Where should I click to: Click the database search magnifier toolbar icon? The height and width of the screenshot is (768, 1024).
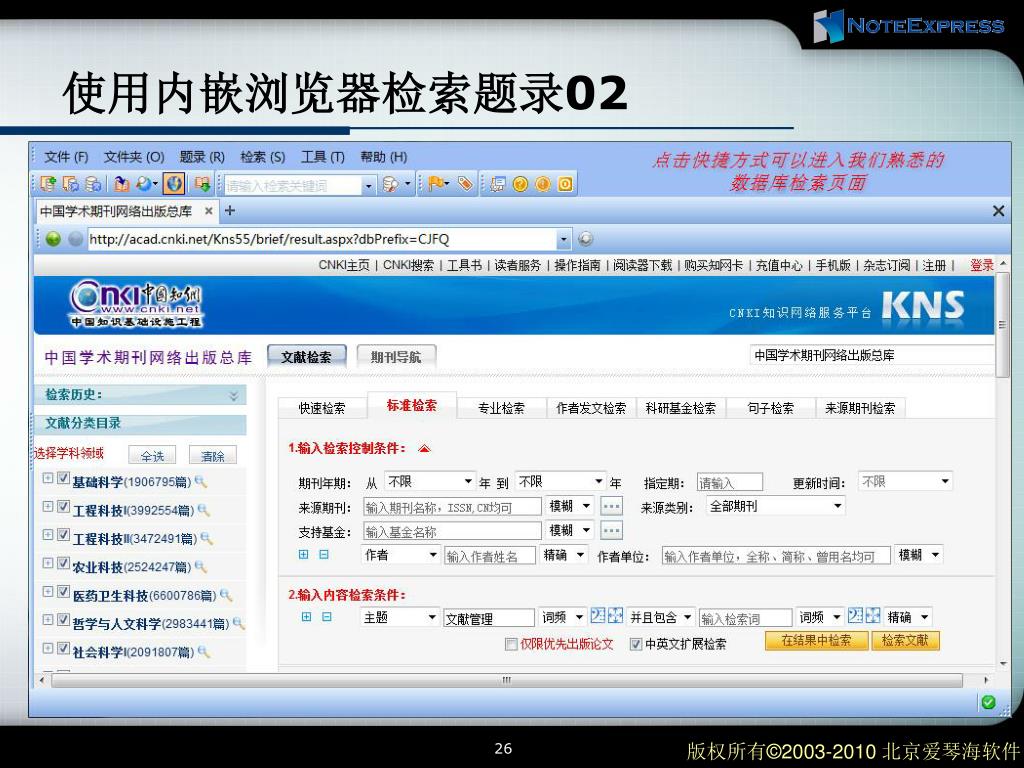point(391,184)
